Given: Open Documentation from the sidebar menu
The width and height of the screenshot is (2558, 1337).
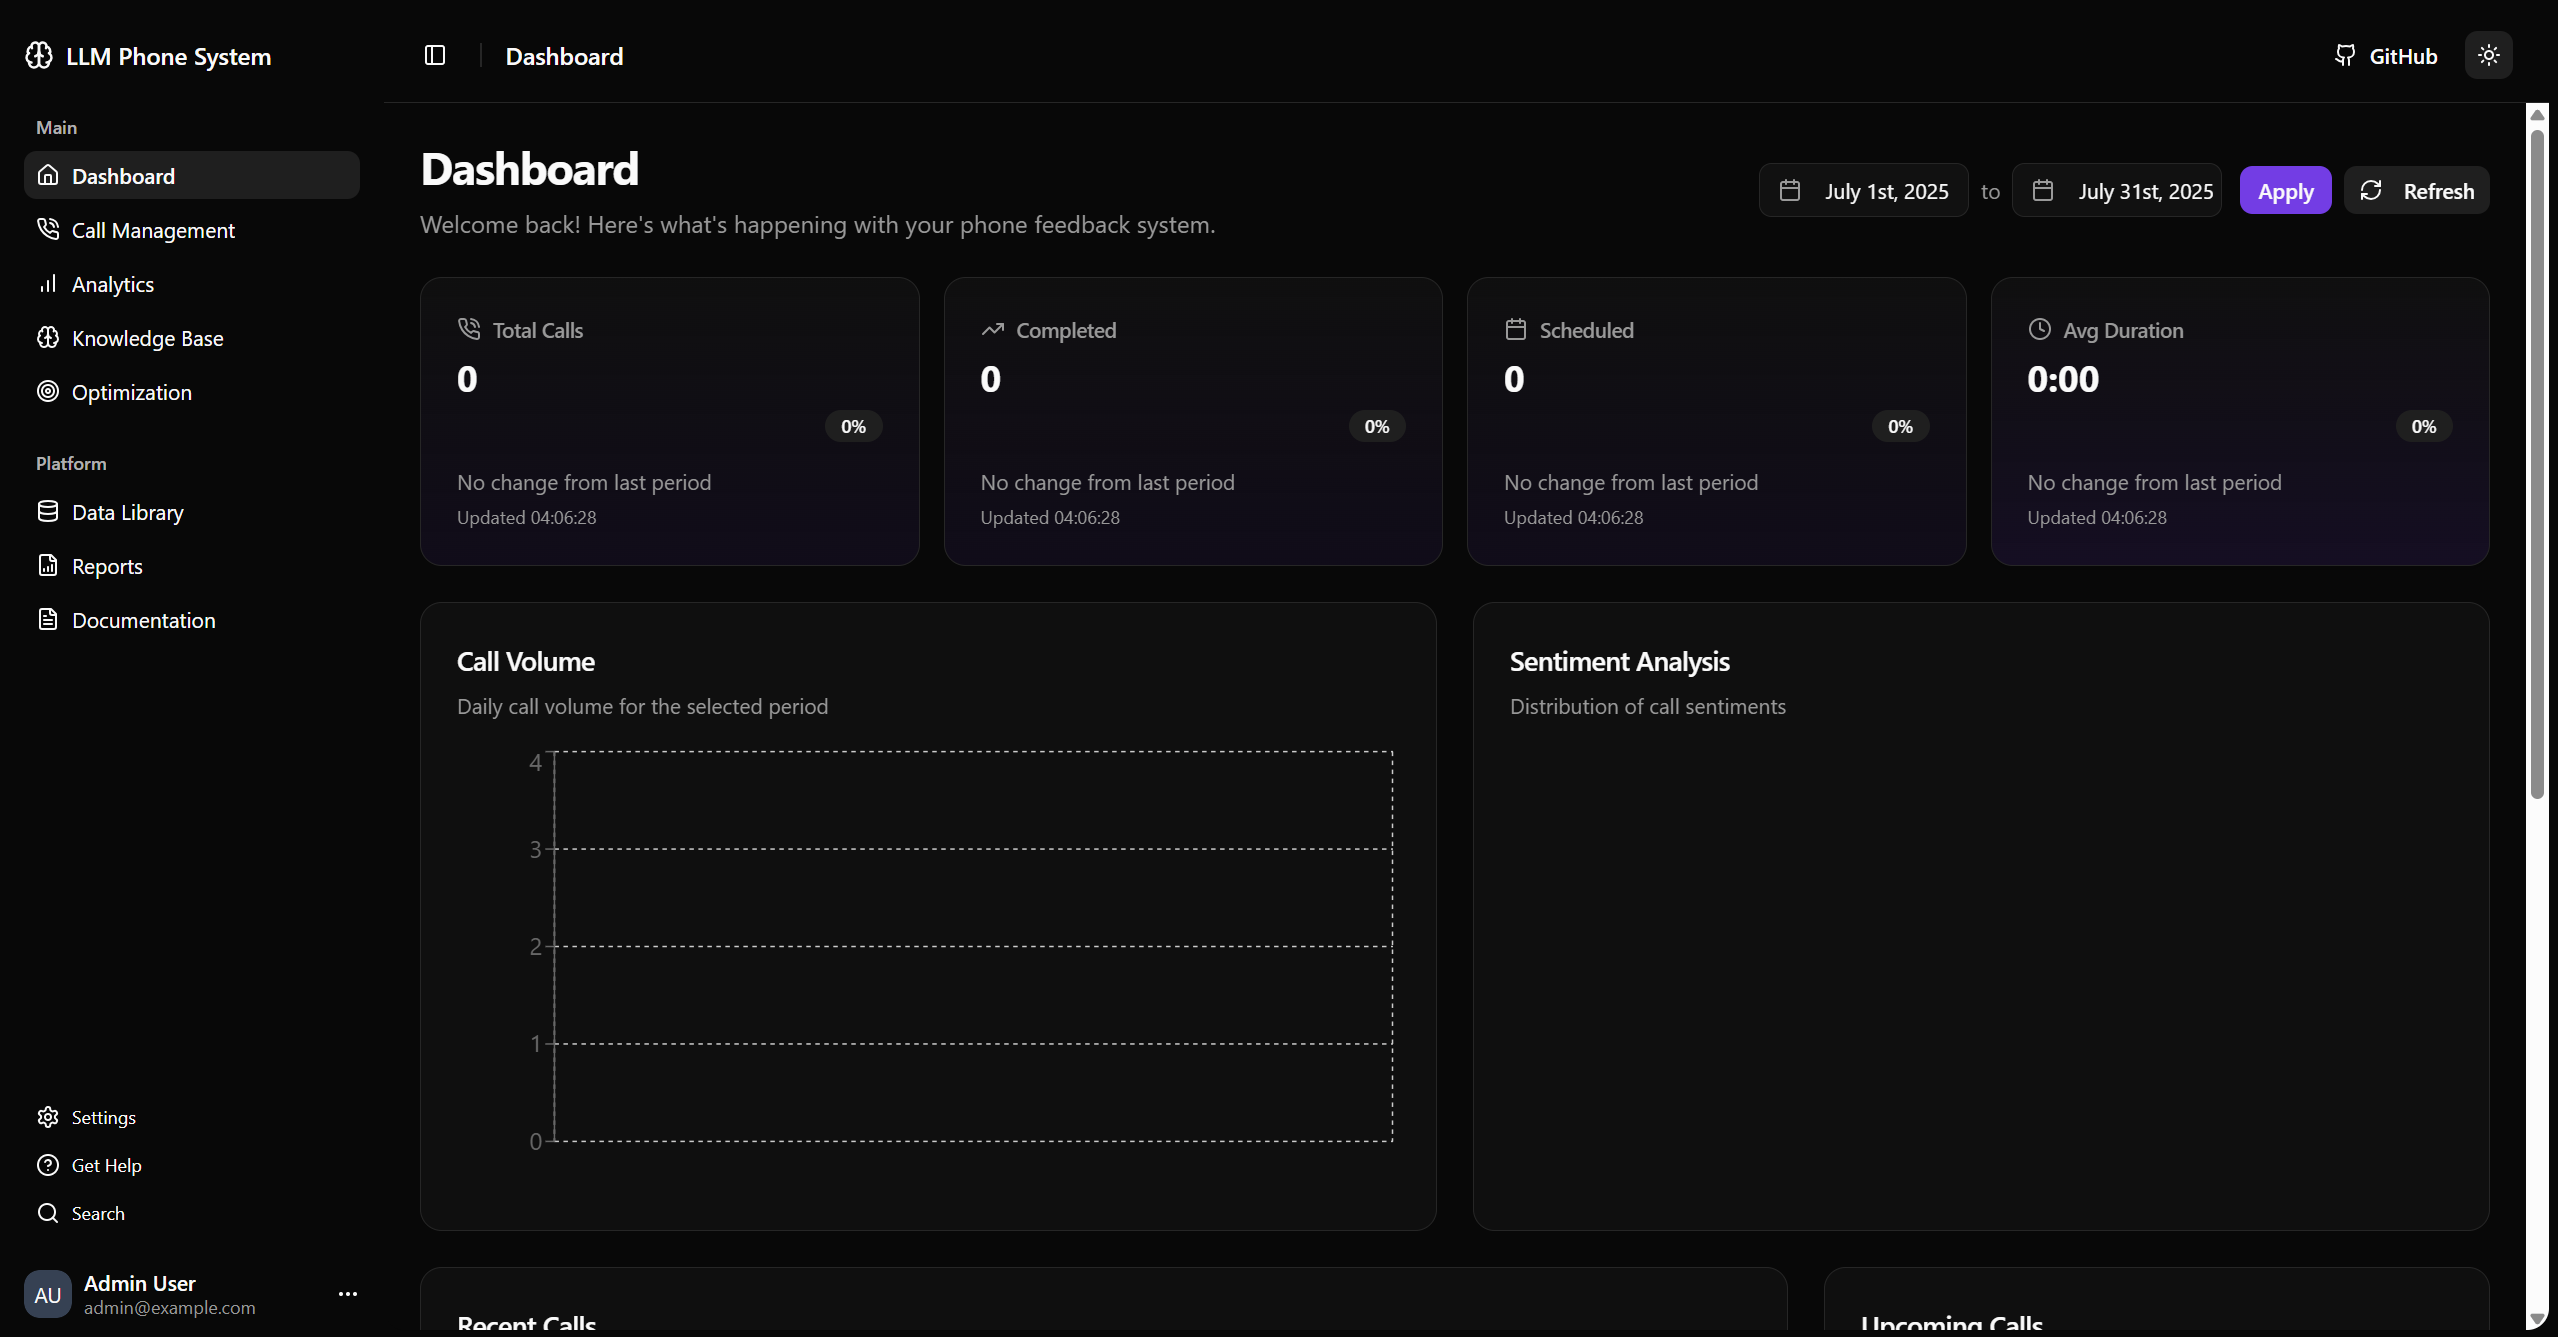Looking at the screenshot, I should [x=143, y=620].
